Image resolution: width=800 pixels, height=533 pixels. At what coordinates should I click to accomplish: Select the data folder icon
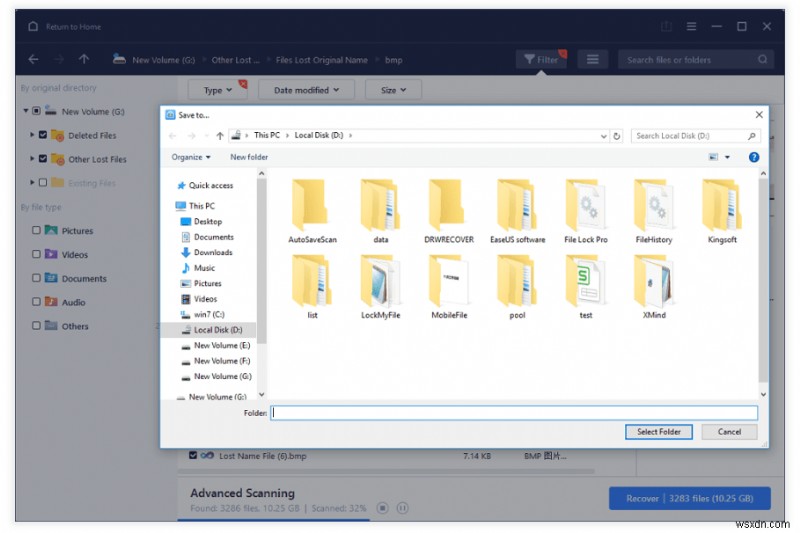pyautogui.click(x=380, y=205)
